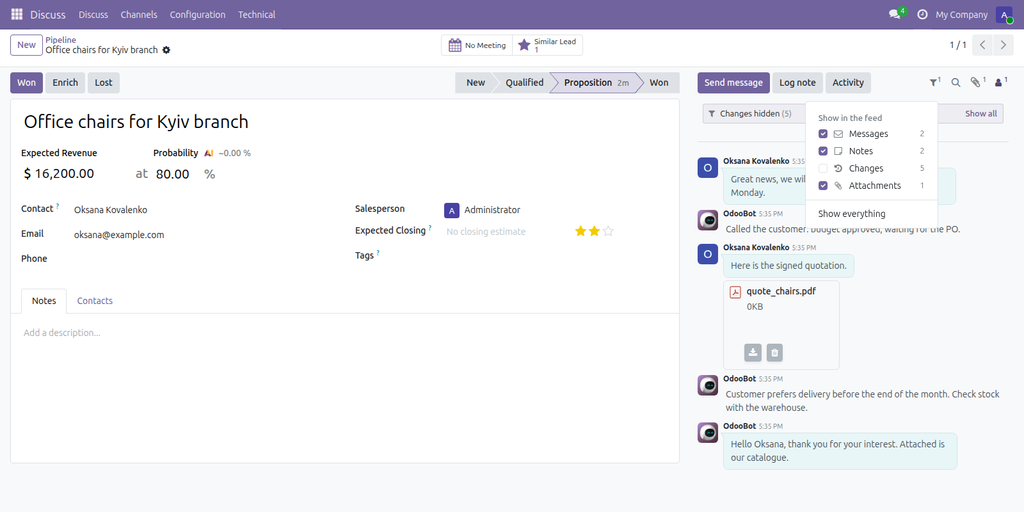Screen dimensions: 1024x512
Task: Open the attachments paperclip icon
Action: point(977,82)
